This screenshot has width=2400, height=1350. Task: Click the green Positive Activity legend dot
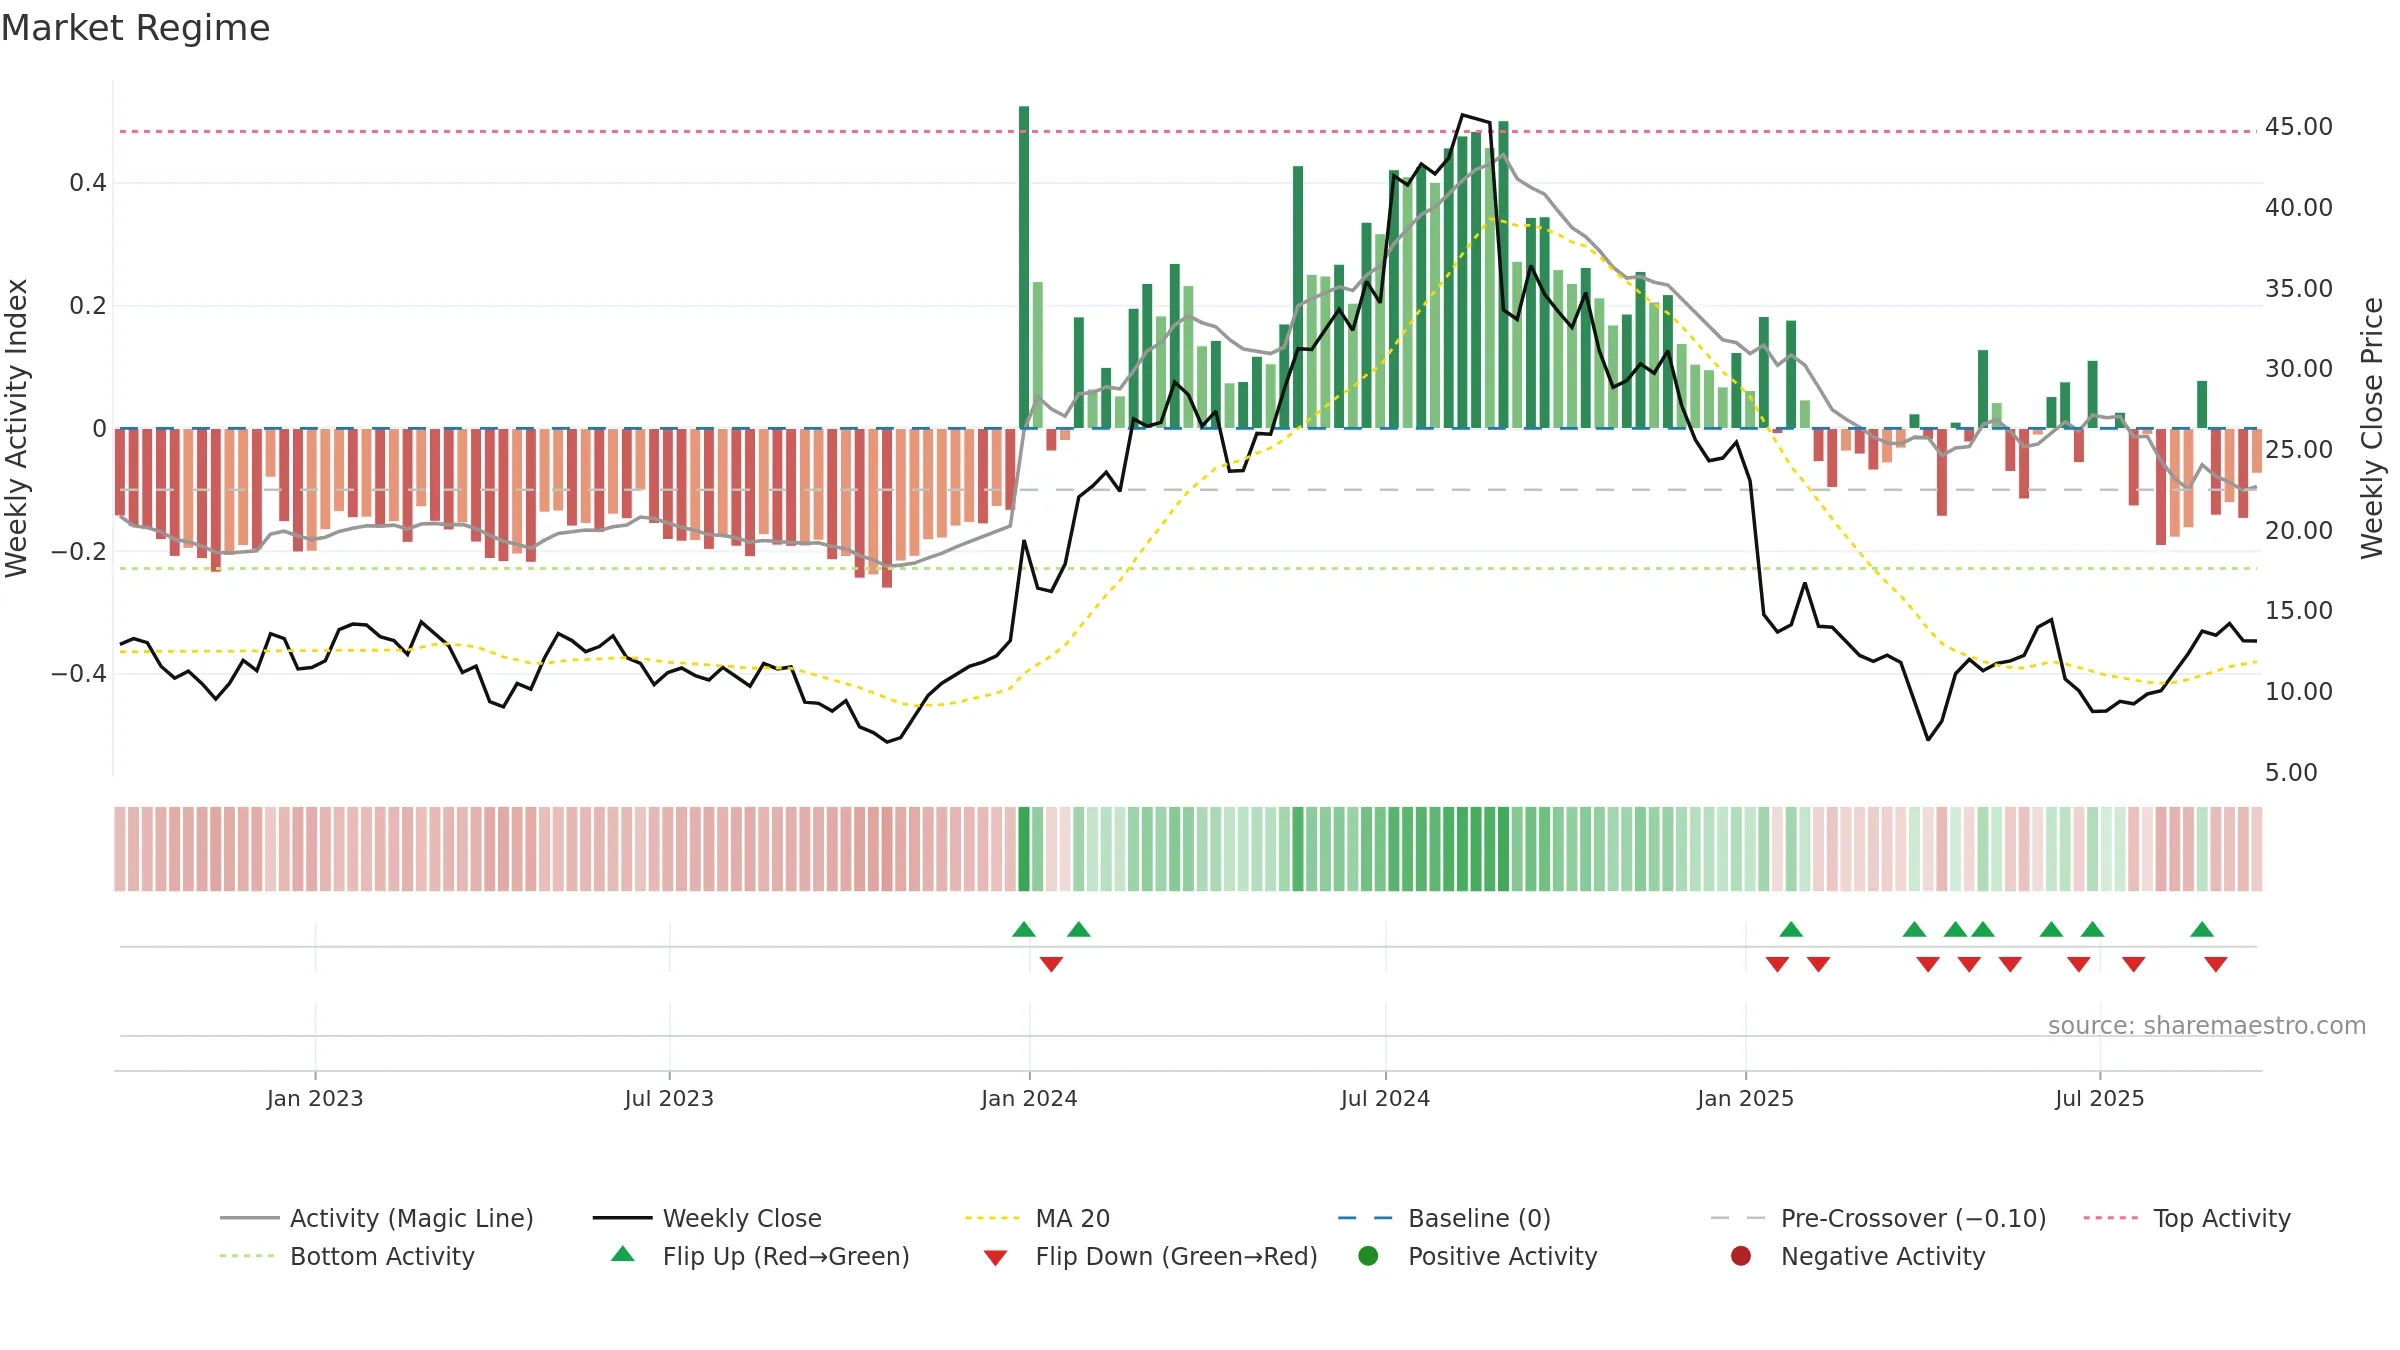pos(1369,1256)
